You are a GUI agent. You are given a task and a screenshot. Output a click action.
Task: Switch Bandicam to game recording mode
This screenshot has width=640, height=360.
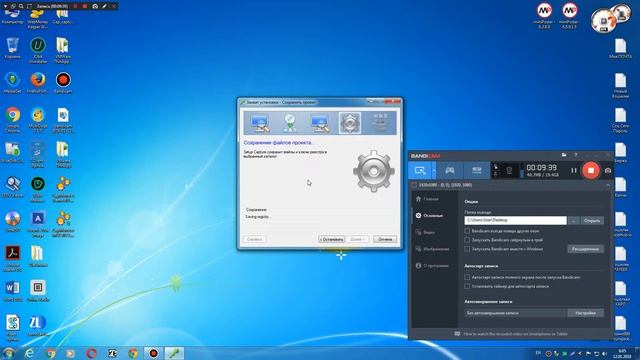point(449,170)
